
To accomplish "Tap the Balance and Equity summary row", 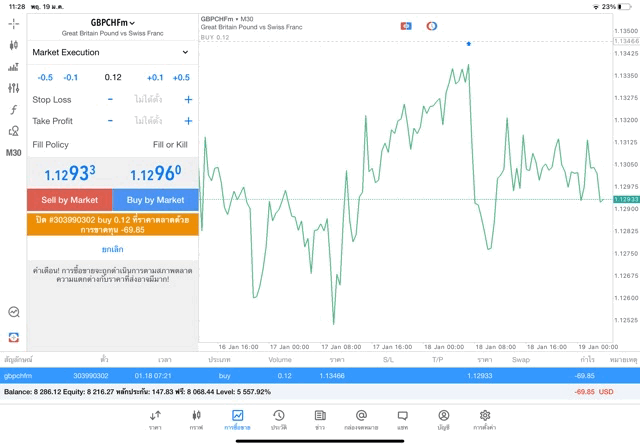I will tap(320, 392).
